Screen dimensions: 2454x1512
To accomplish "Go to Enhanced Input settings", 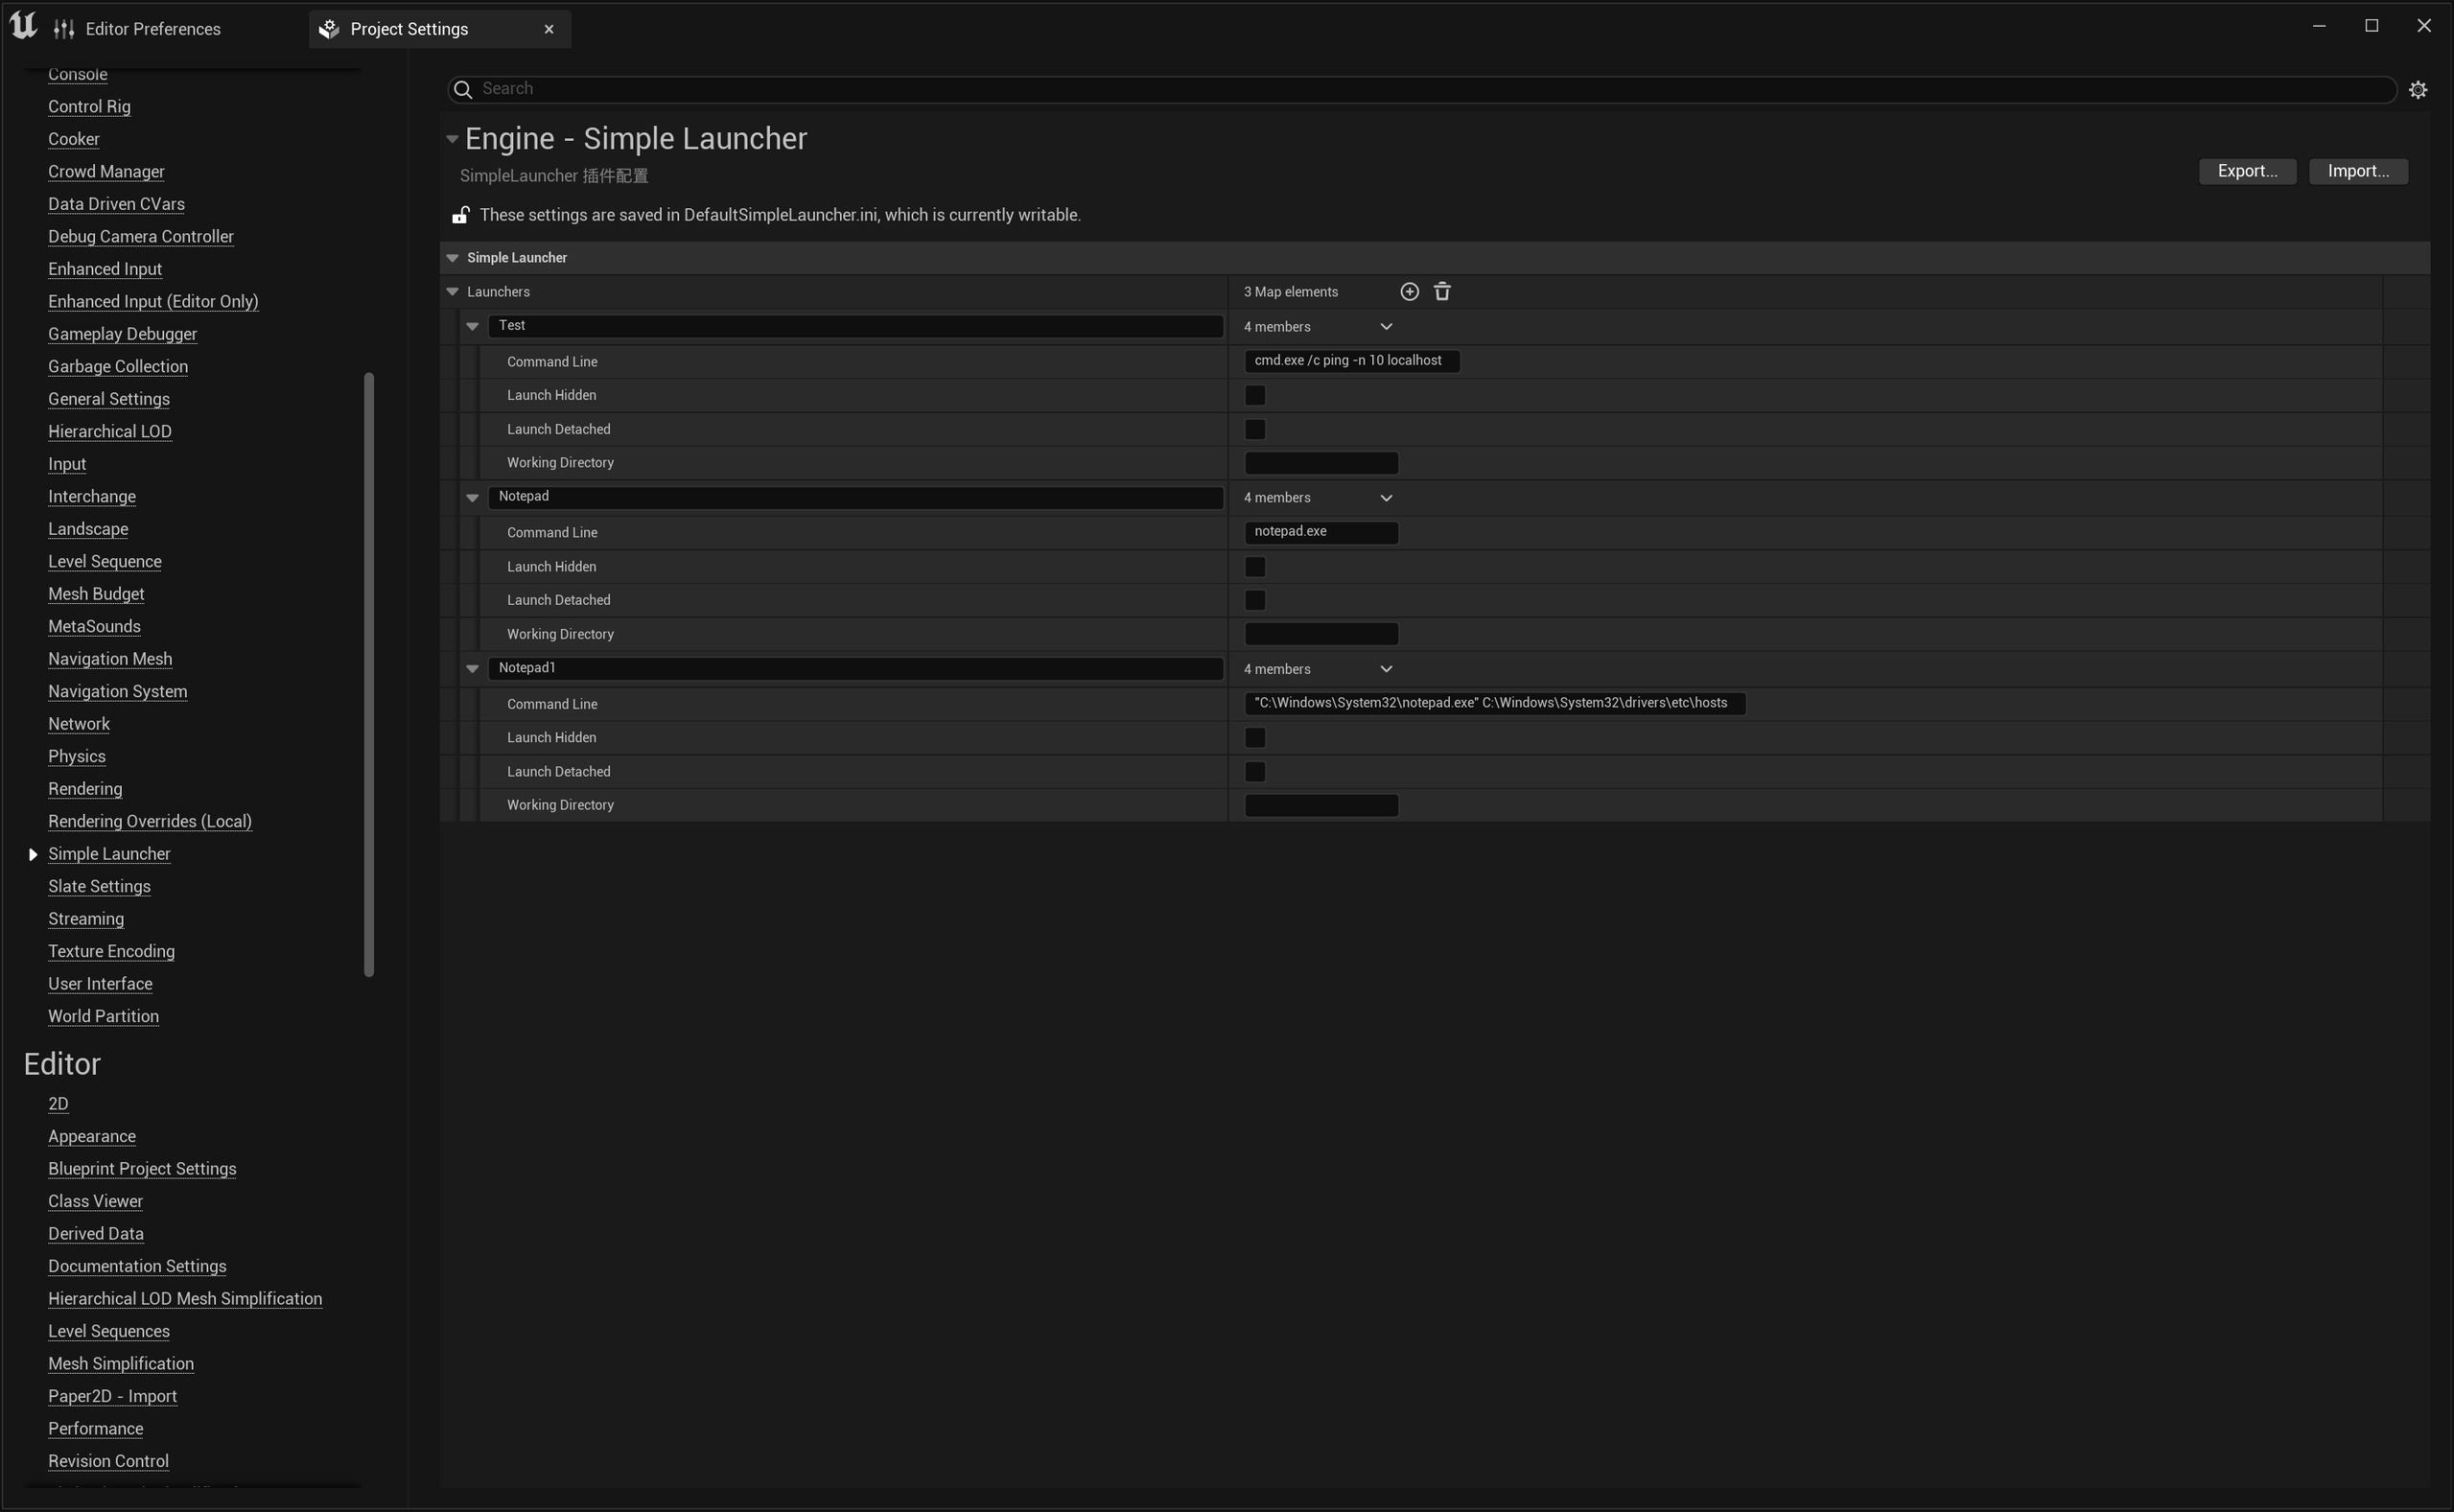I will tap(105, 269).
